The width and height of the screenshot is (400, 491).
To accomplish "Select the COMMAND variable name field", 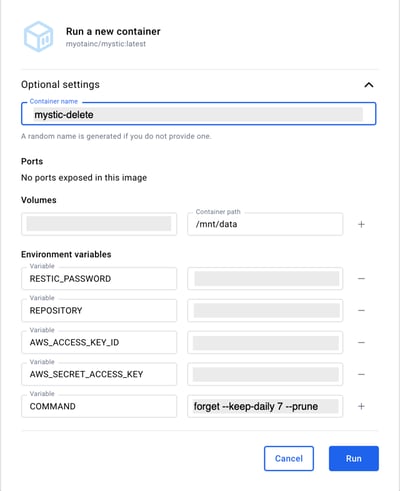I will pos(99,406).
